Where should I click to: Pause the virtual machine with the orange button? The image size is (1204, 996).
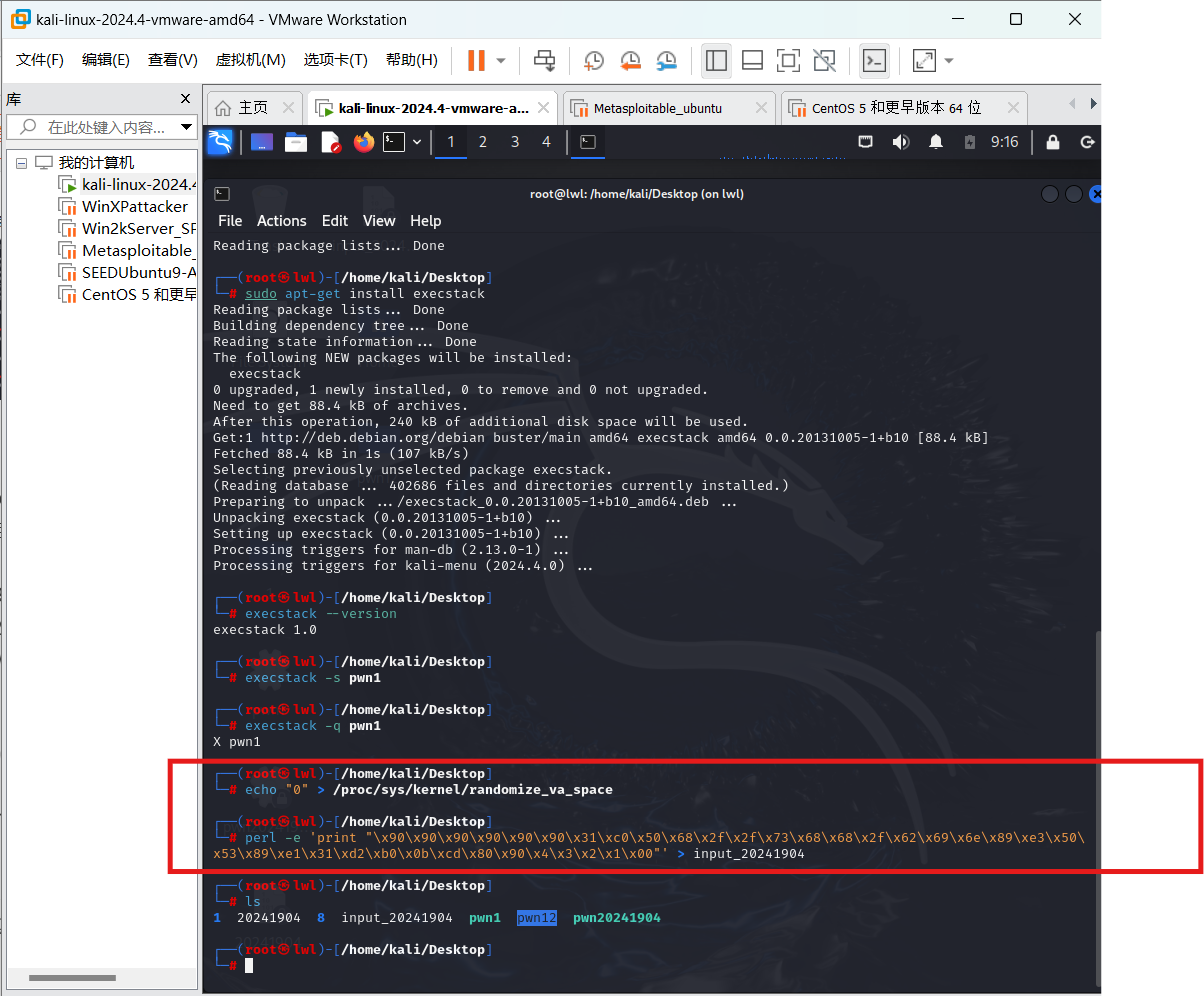coord(476,60)
